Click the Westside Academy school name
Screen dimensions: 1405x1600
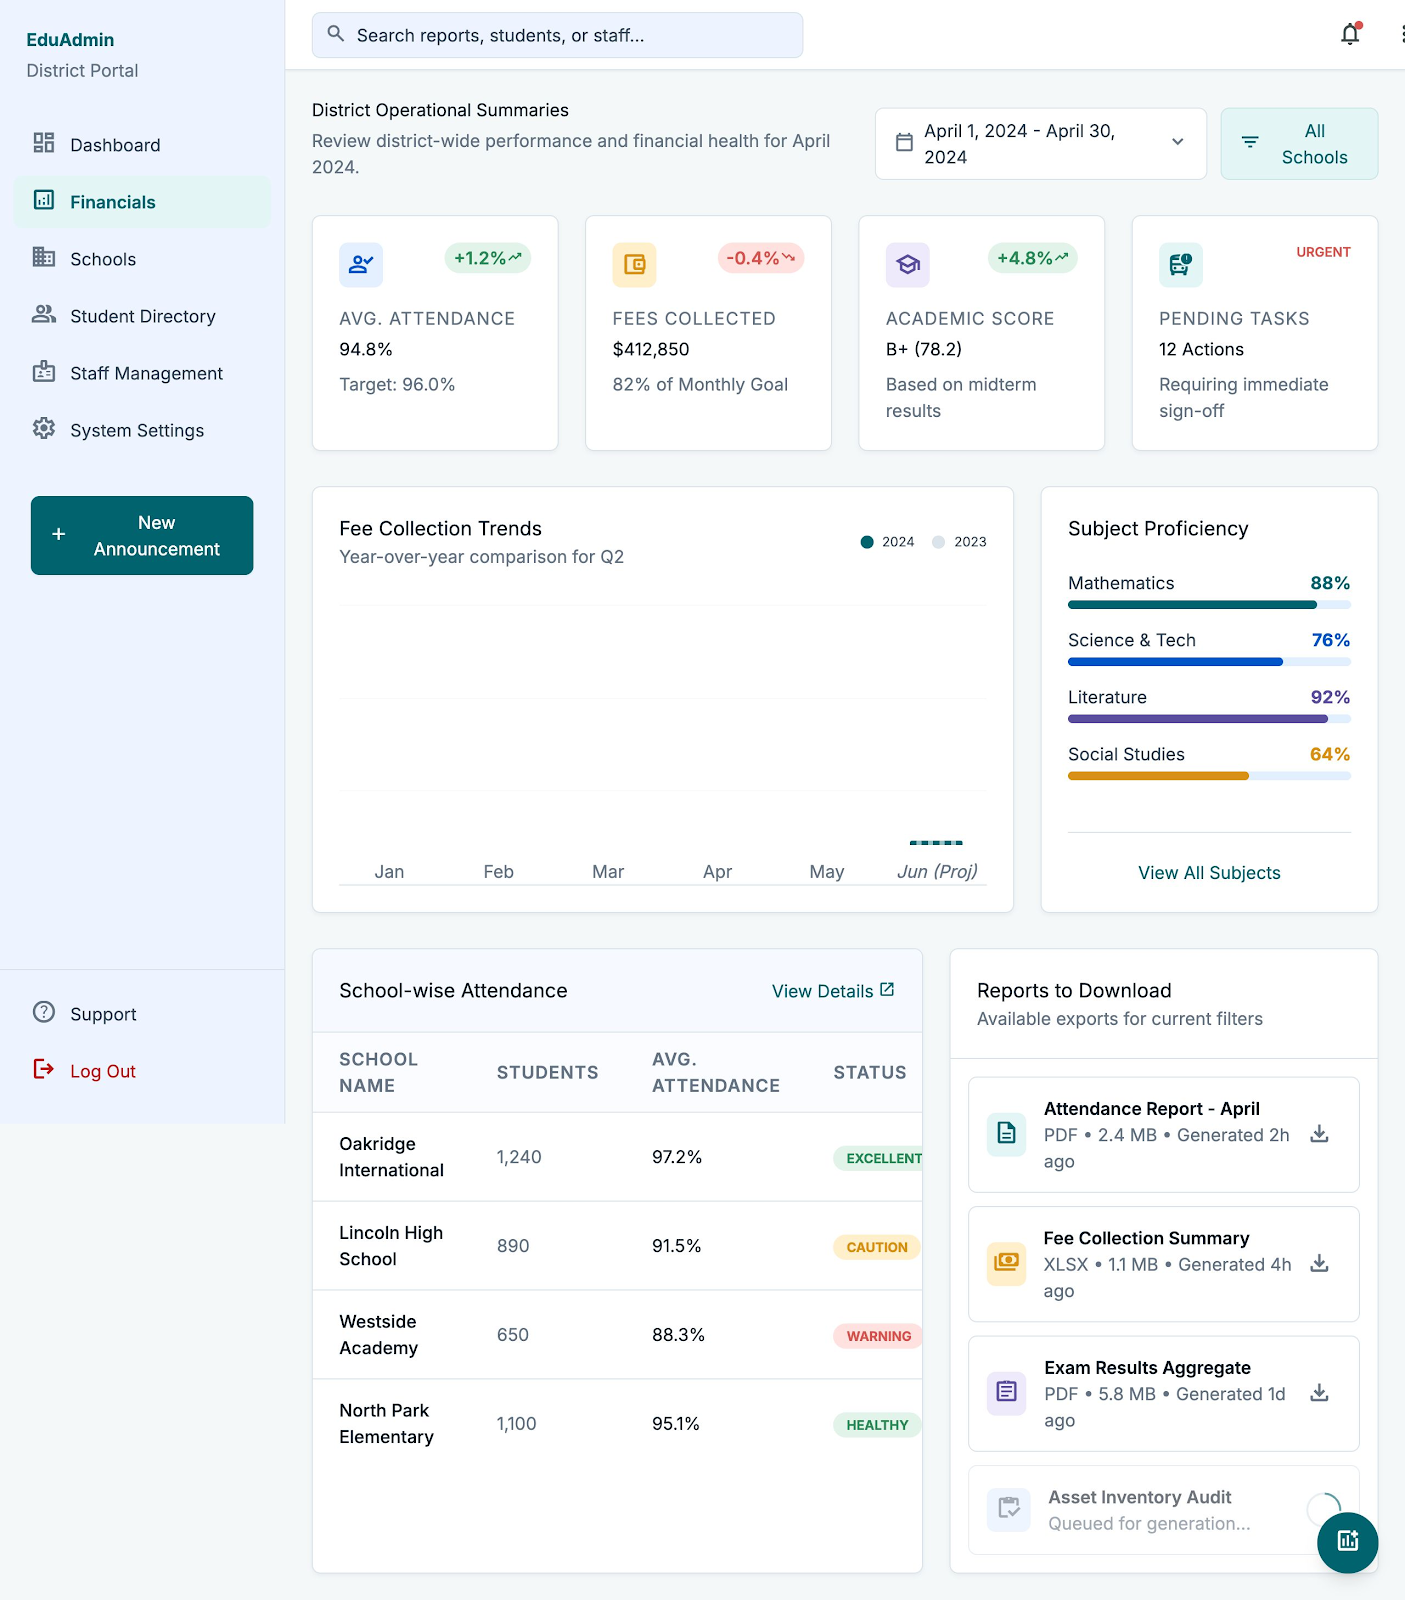point(378,1335)
